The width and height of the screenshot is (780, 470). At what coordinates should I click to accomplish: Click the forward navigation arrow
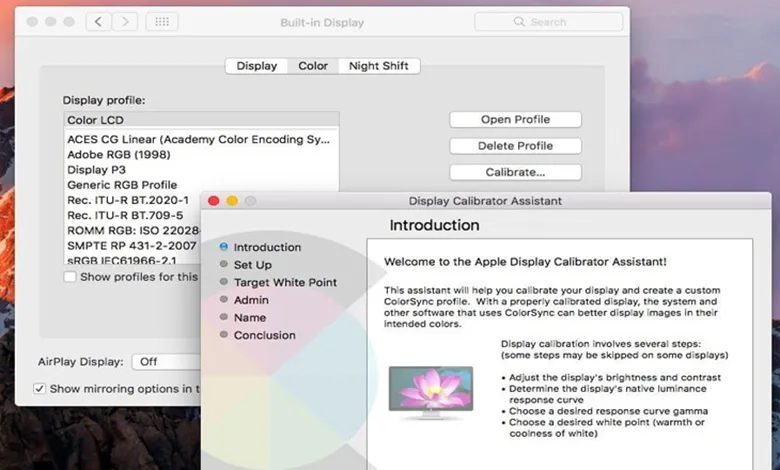[x=125, y=21]
